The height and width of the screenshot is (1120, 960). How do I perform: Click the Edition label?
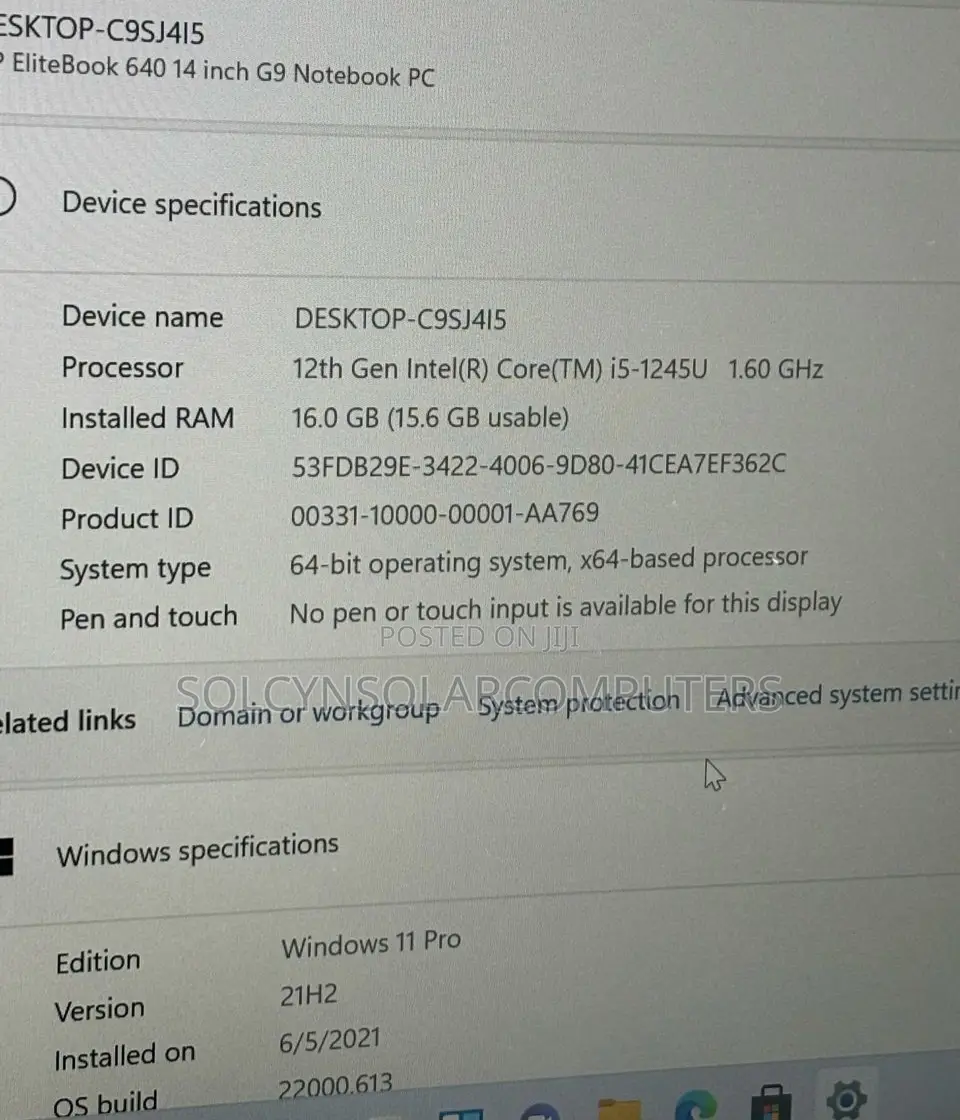click(99, 961)
